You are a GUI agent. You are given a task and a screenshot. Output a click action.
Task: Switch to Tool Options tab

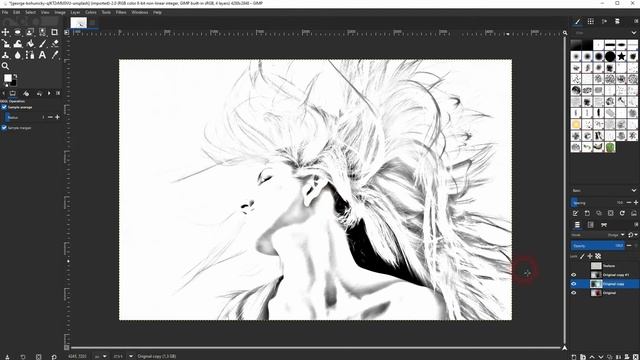(13, 93)
